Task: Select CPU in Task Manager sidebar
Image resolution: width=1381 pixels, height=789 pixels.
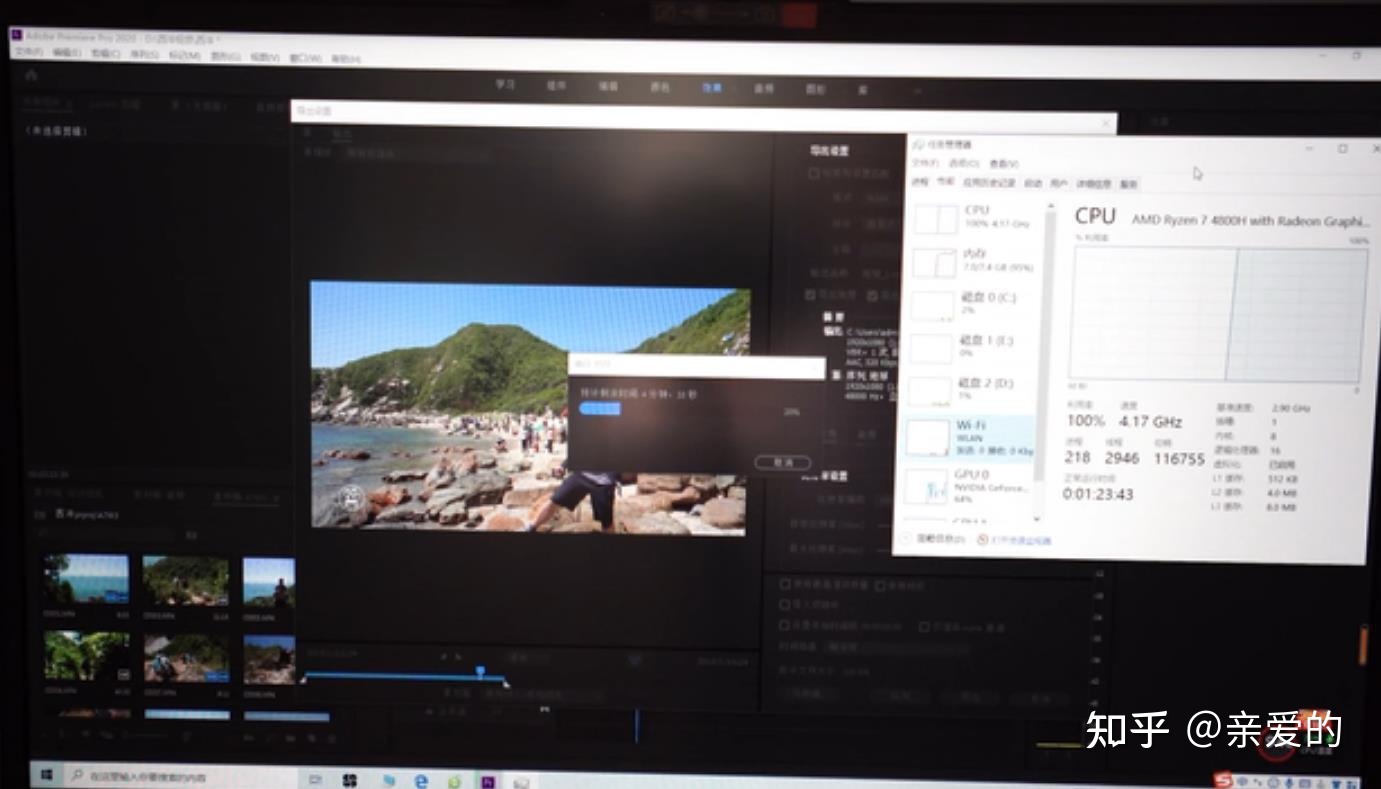Action: pos(973,217)
